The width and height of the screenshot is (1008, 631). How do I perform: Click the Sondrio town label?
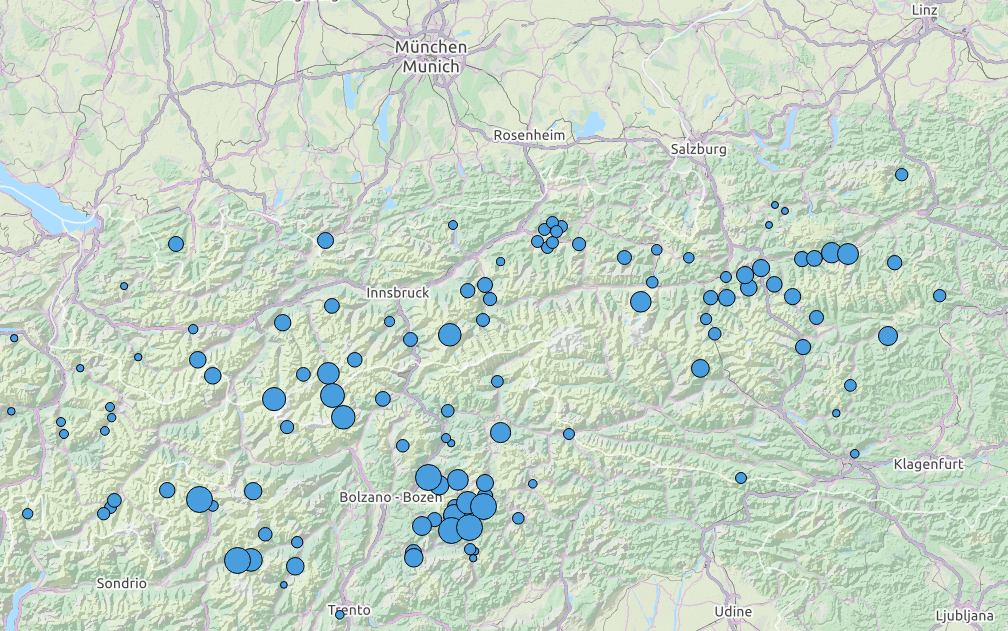click(x=122, y=583)
